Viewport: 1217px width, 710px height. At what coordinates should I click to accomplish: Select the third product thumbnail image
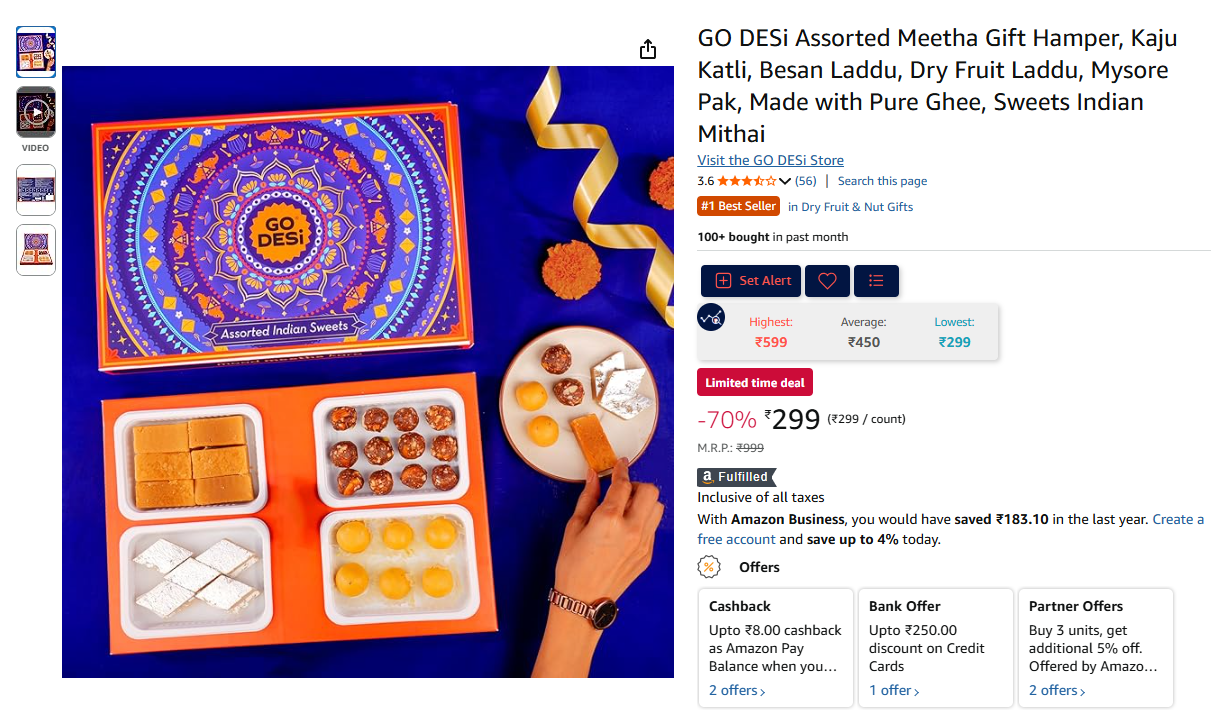[x=36, y=190]
